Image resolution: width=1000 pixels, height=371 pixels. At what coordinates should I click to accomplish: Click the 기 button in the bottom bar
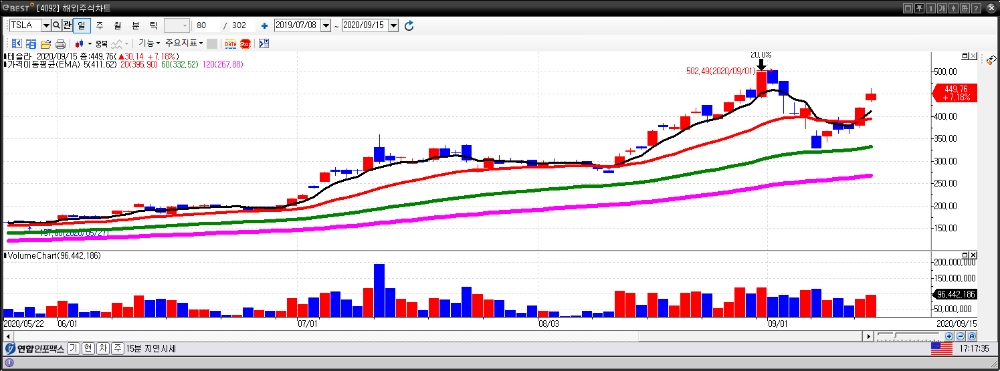pos(73,349)
